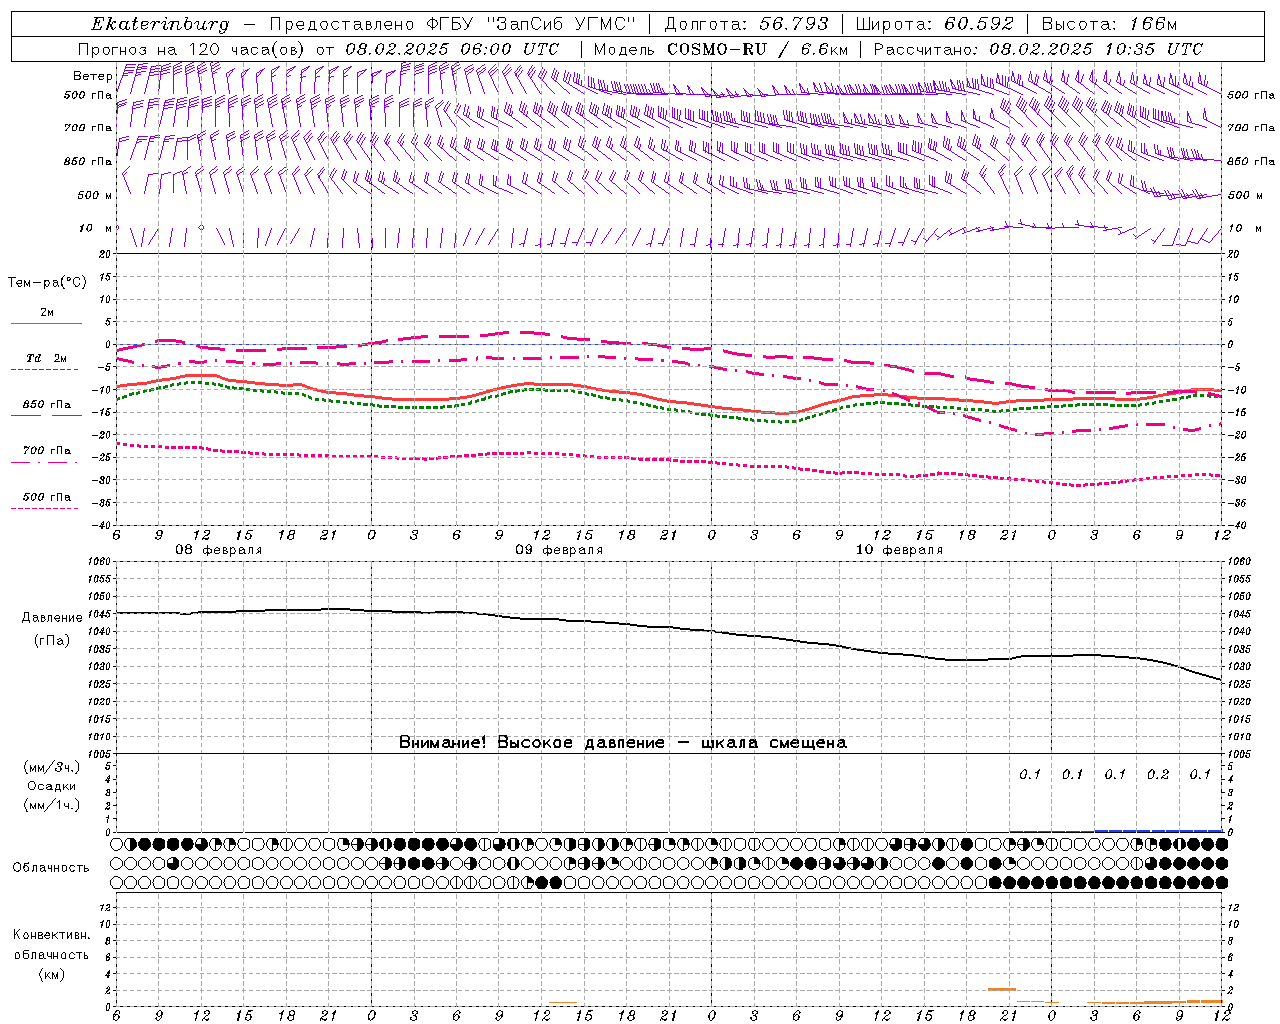Click the Долгота: 56.793 value
This screenshot has width=1280, height=1024.
tap(746, 24)
